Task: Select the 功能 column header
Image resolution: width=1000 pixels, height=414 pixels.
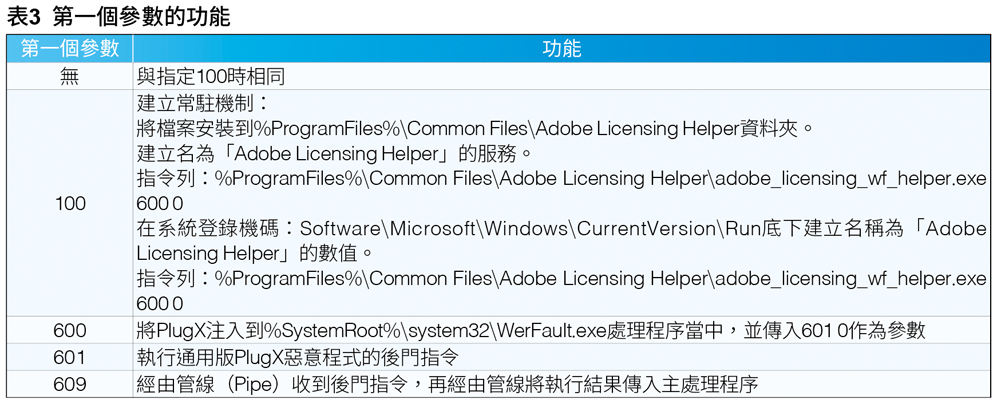Action: (561, 49)
